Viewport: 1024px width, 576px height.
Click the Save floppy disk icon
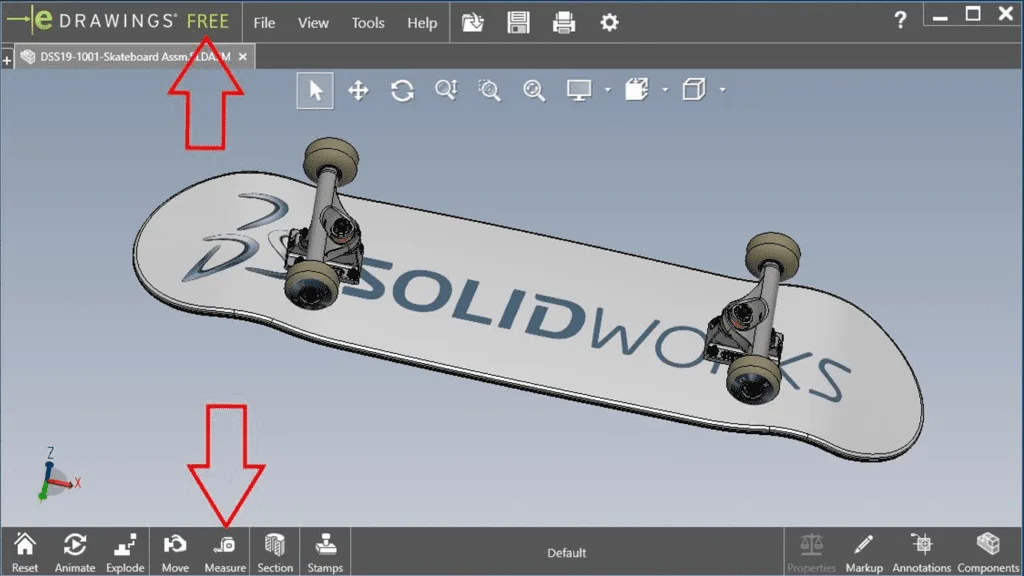point(518,22)
